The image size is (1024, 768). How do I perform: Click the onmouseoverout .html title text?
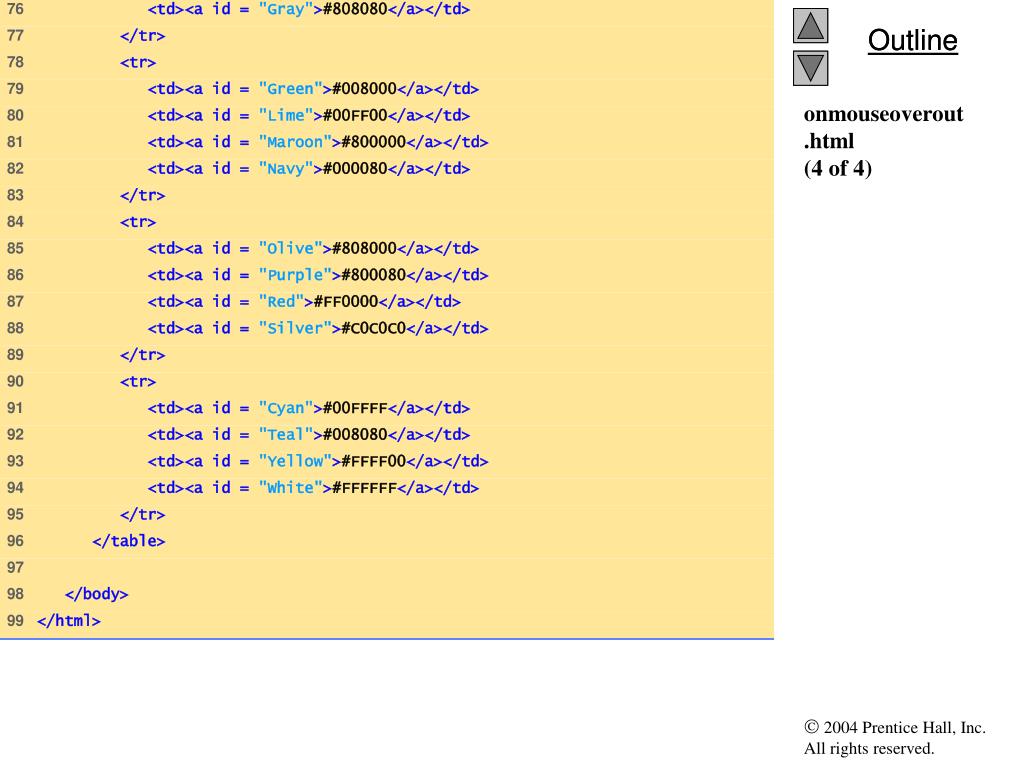coord(883,127)
